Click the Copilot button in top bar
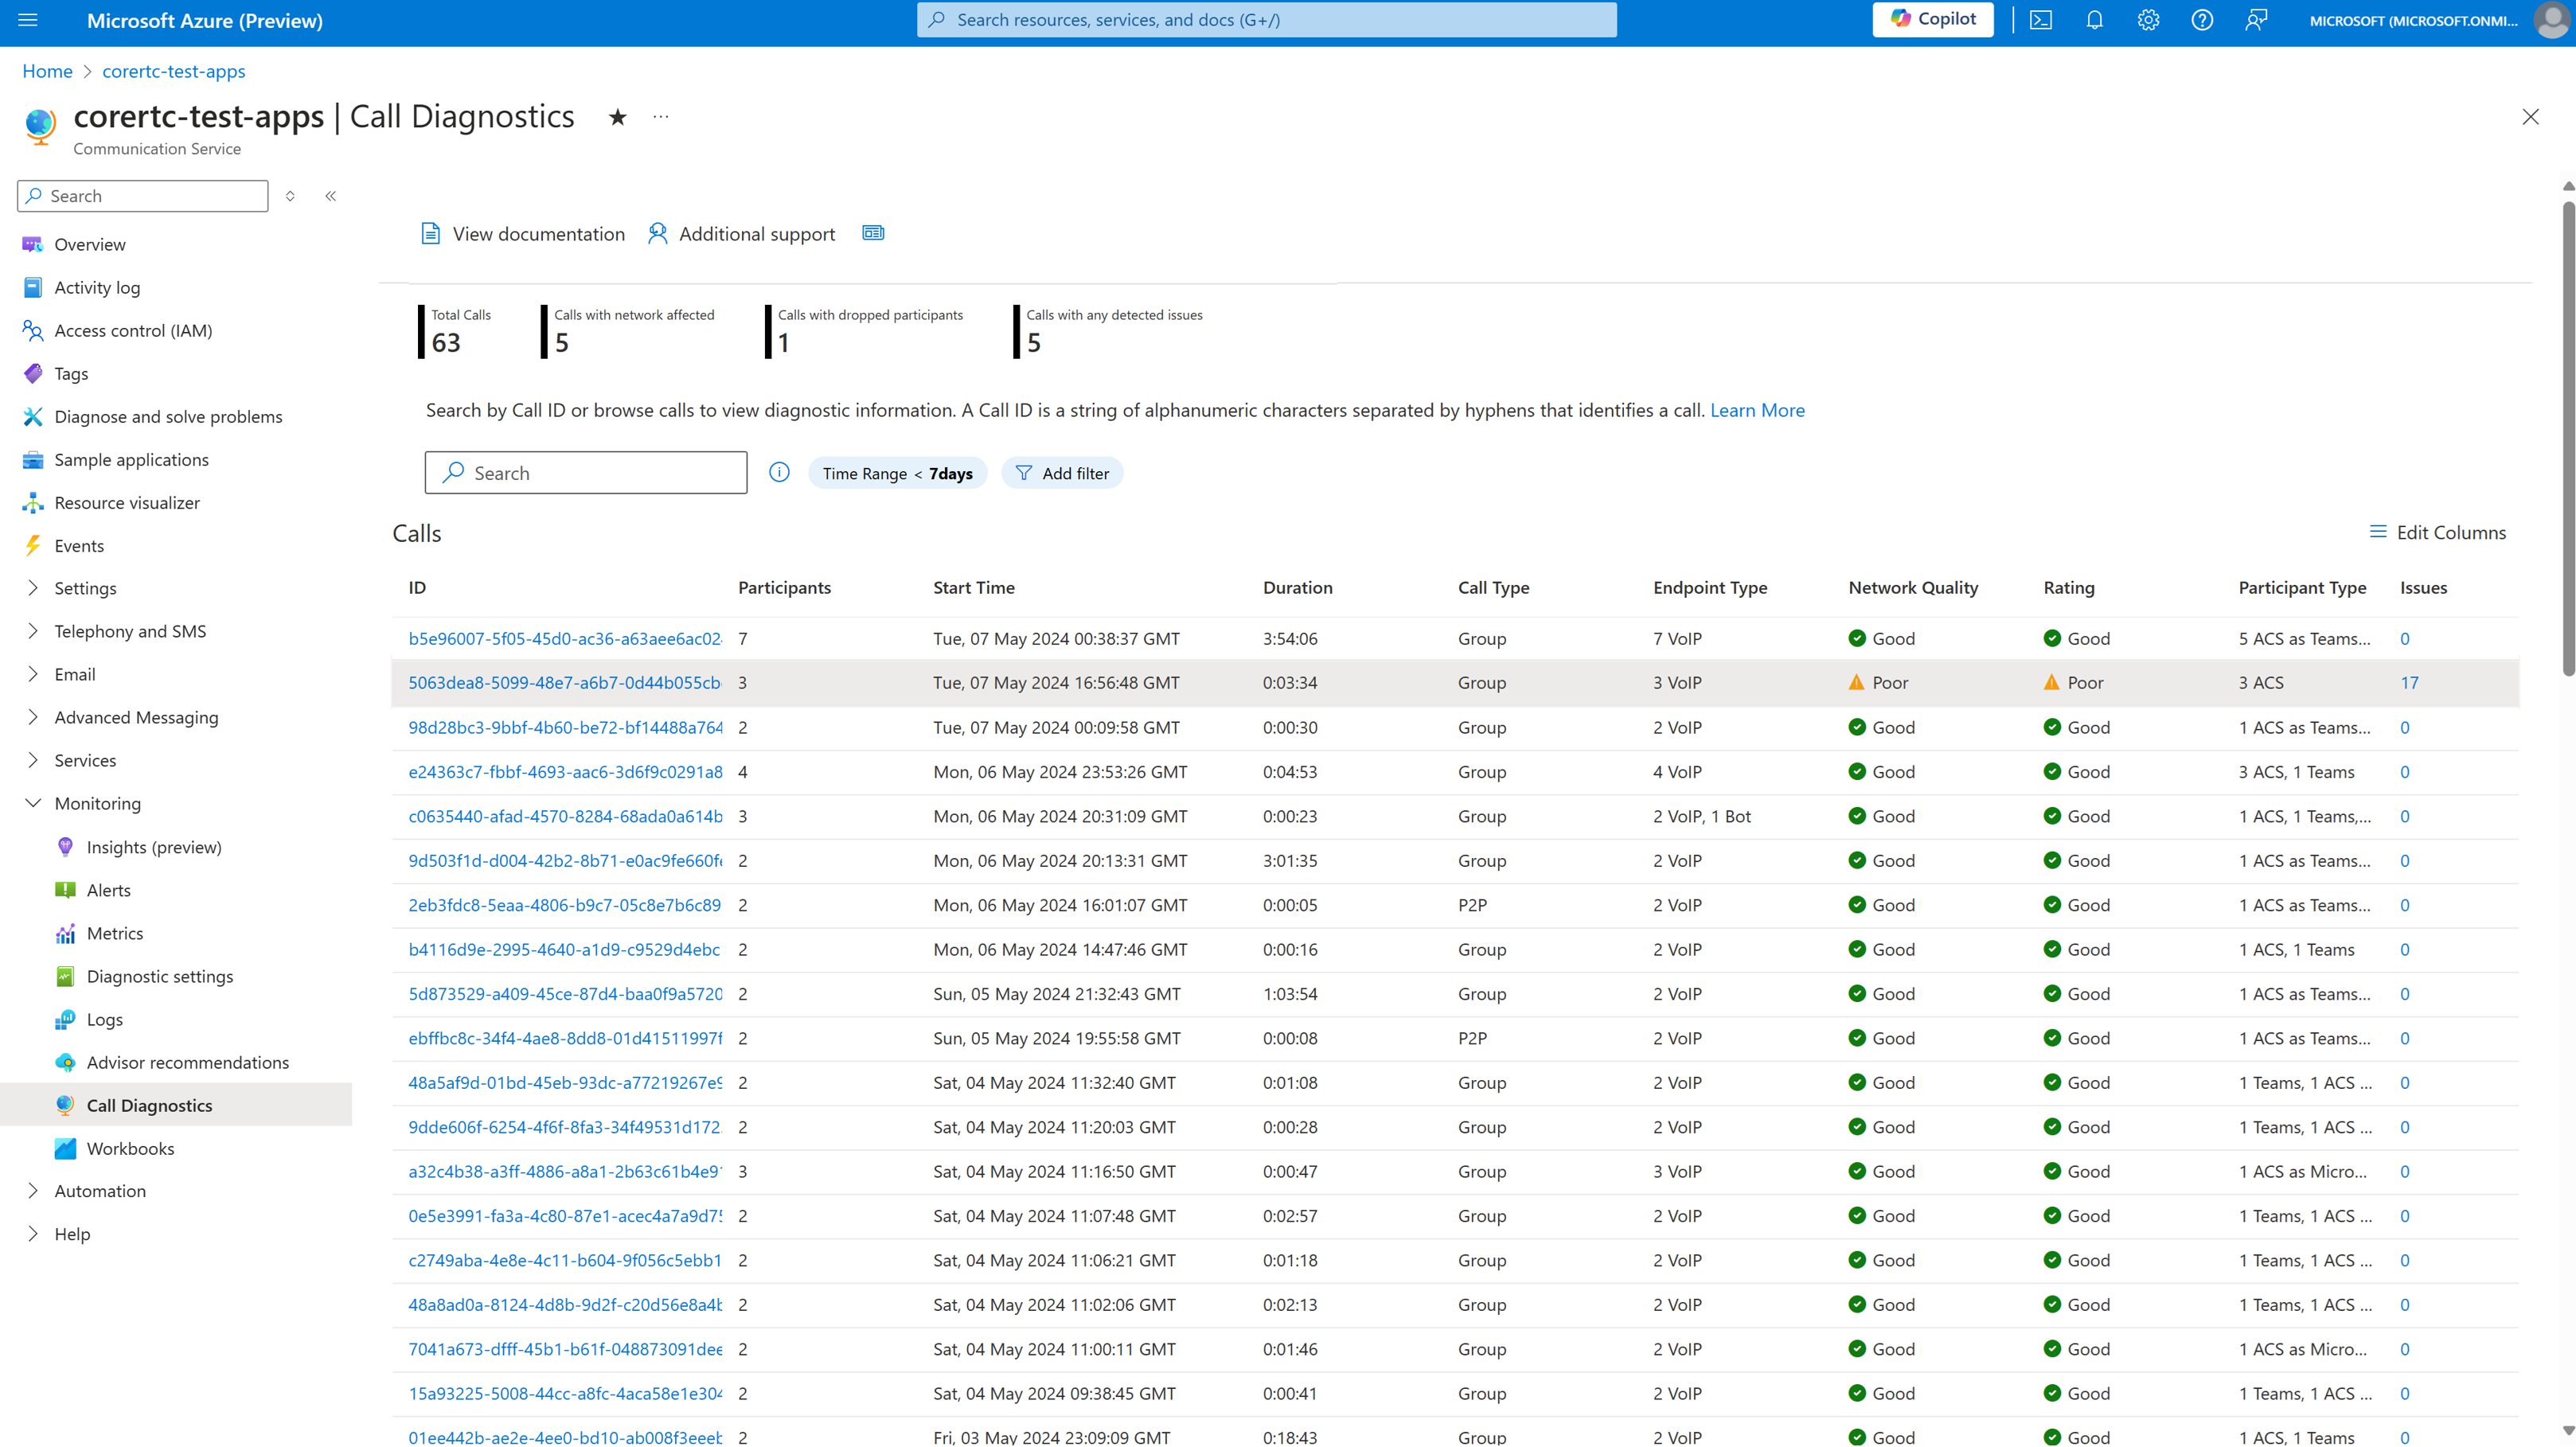Image resolution: width=2576 pixels, height=1447 pixels. pos(1934,19)
